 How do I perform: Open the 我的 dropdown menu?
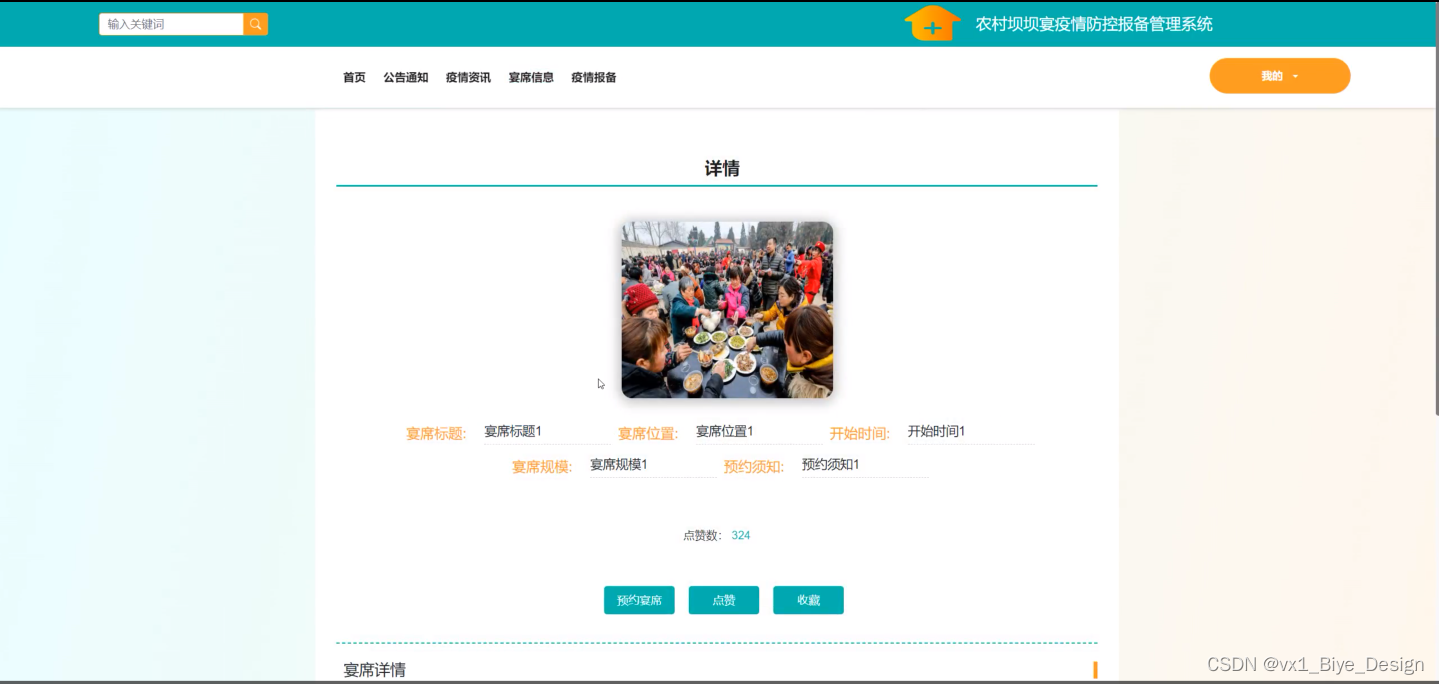tap(1279, 76)
